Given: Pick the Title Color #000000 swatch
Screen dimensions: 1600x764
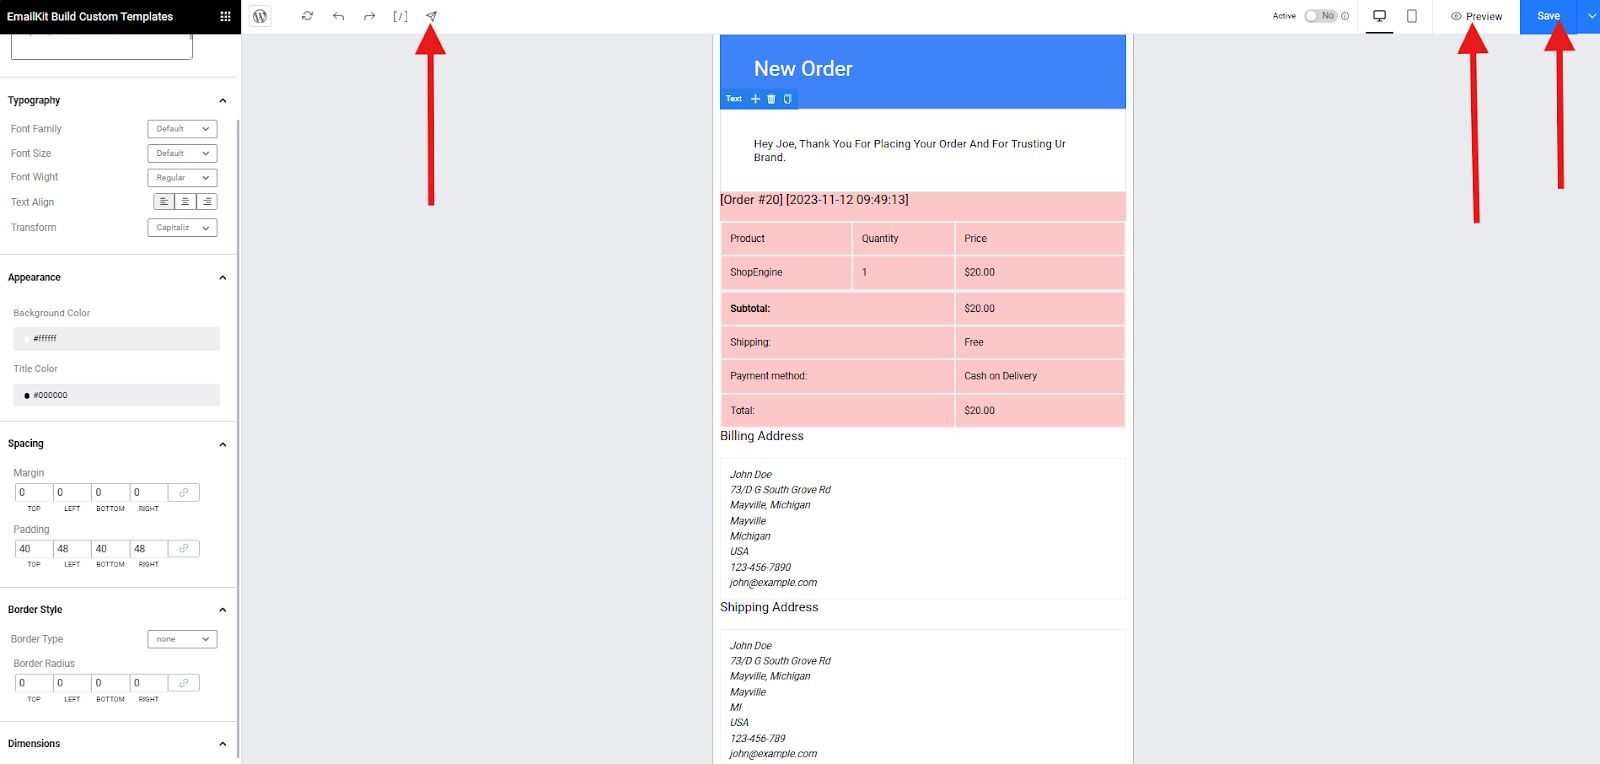Looking at the screenshot, I should click(116, 395).
